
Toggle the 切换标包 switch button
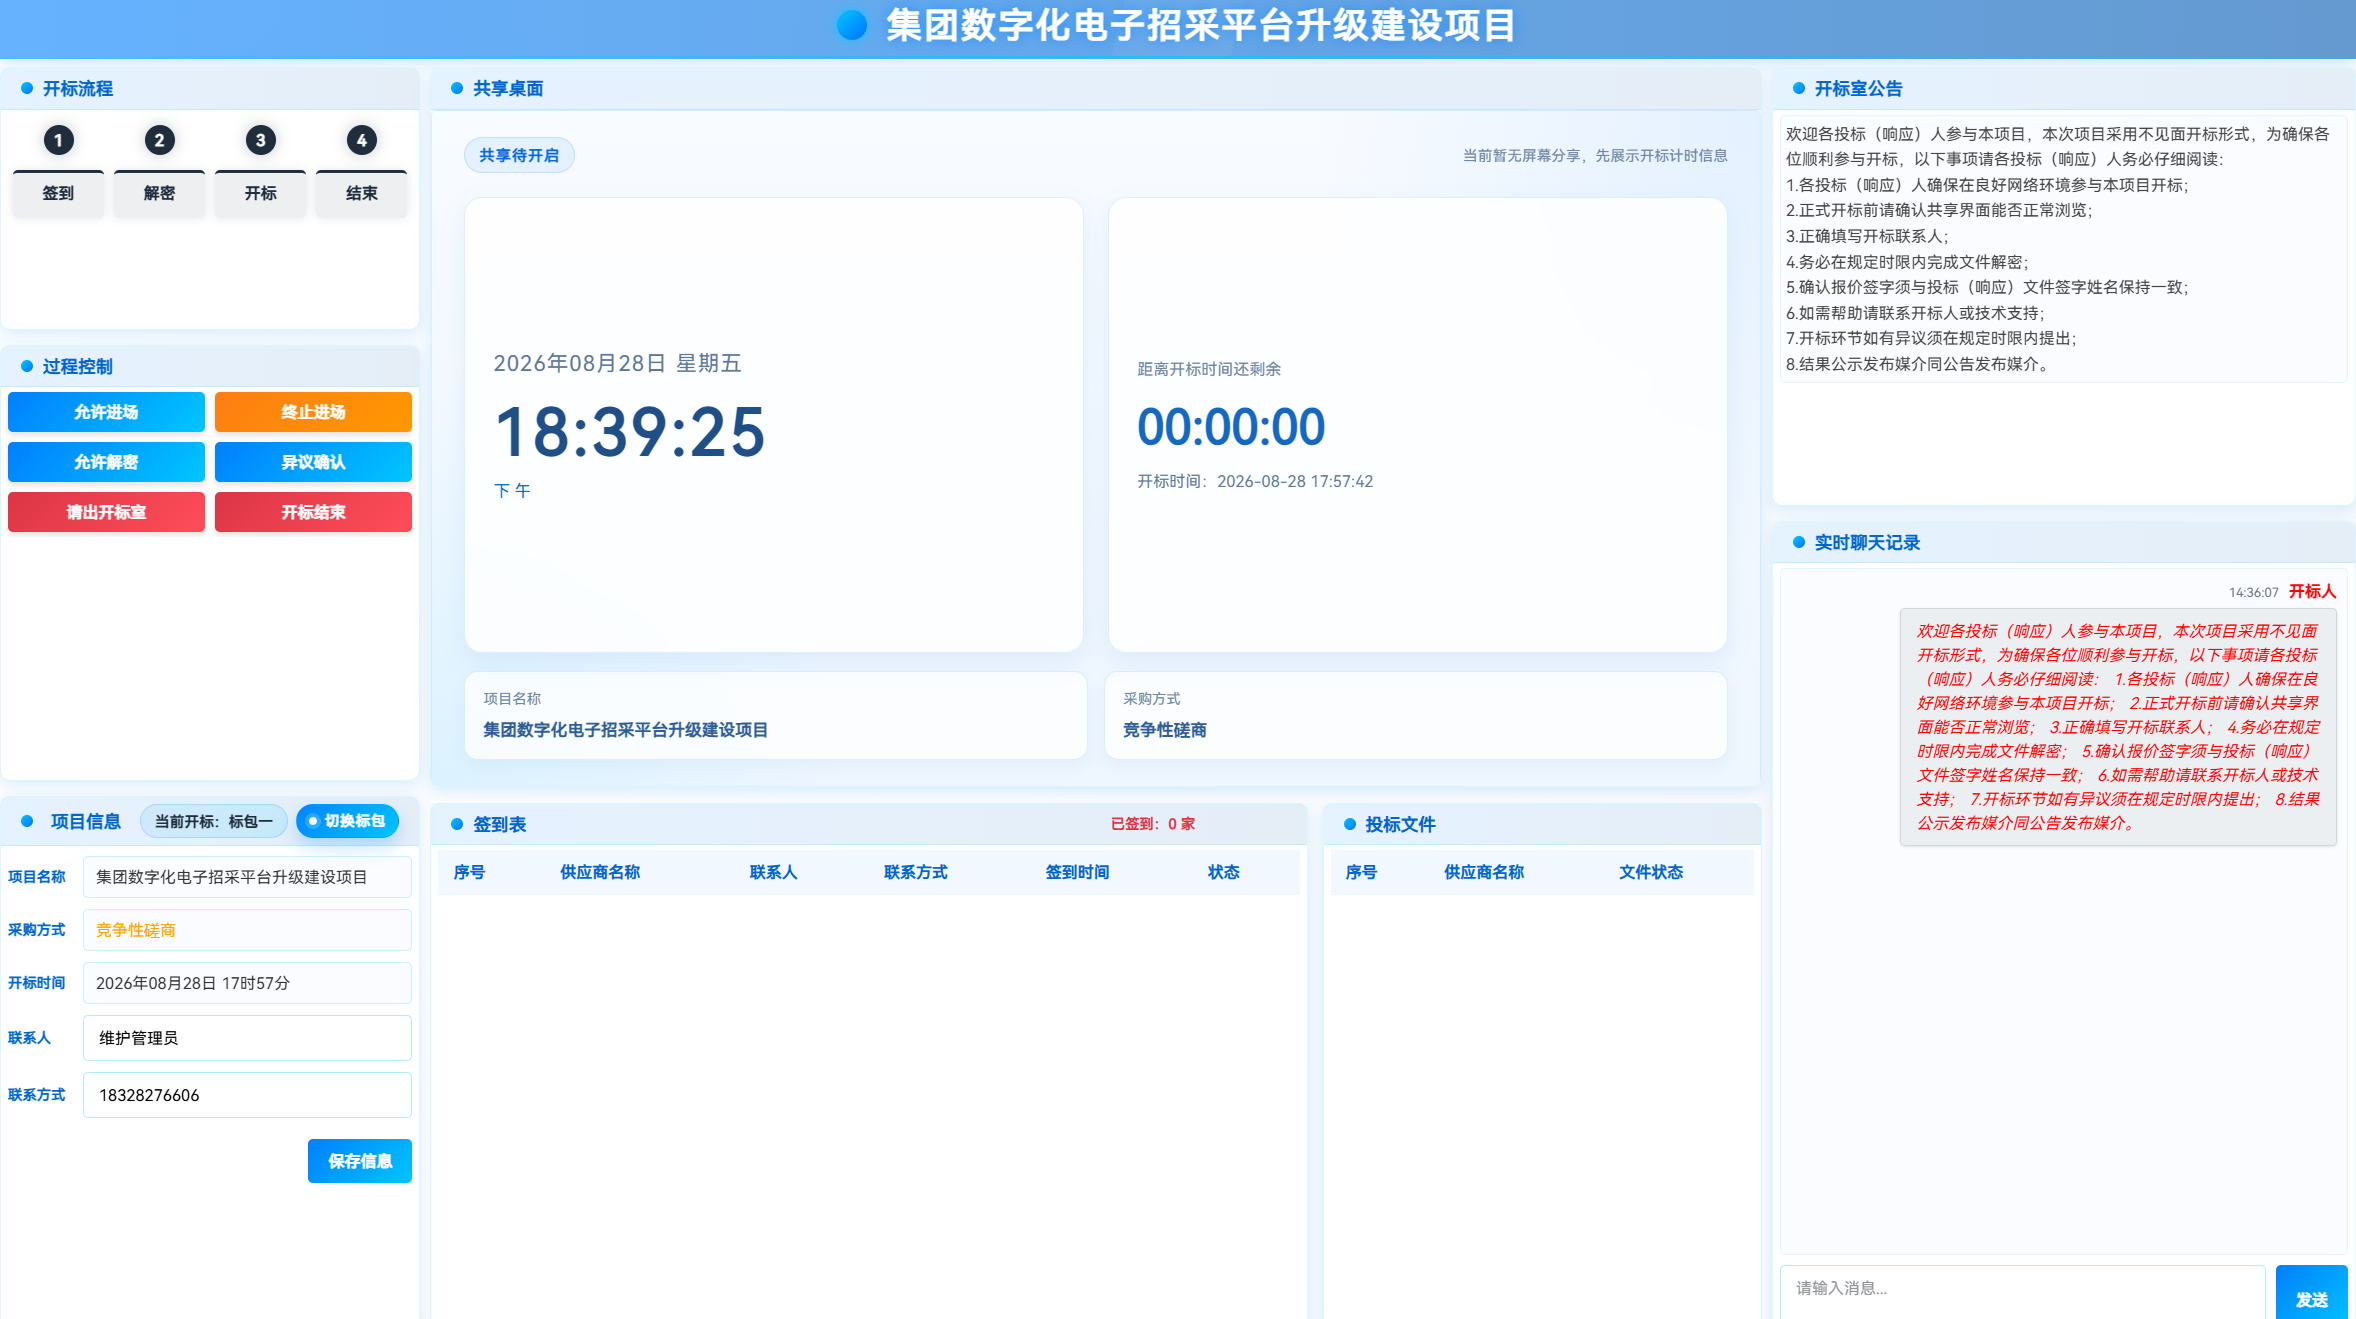click(x=347, y=821)
